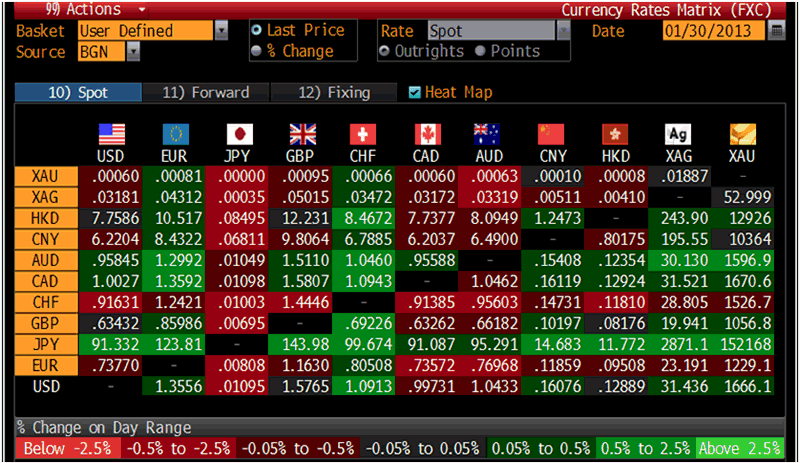800x463 pixels.
Task: Select the AUD Australian flag icon
Action: pos(490,135)
